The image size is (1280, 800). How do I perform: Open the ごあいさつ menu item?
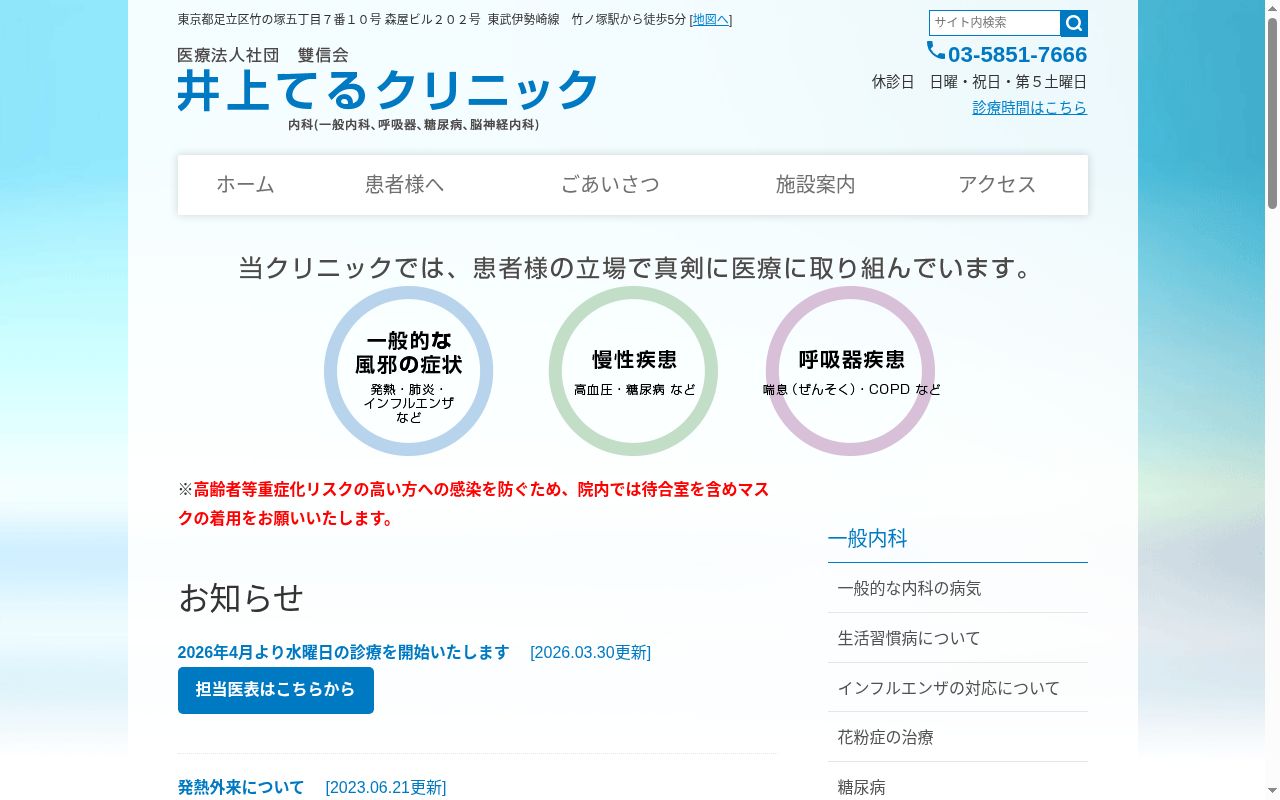610,184
